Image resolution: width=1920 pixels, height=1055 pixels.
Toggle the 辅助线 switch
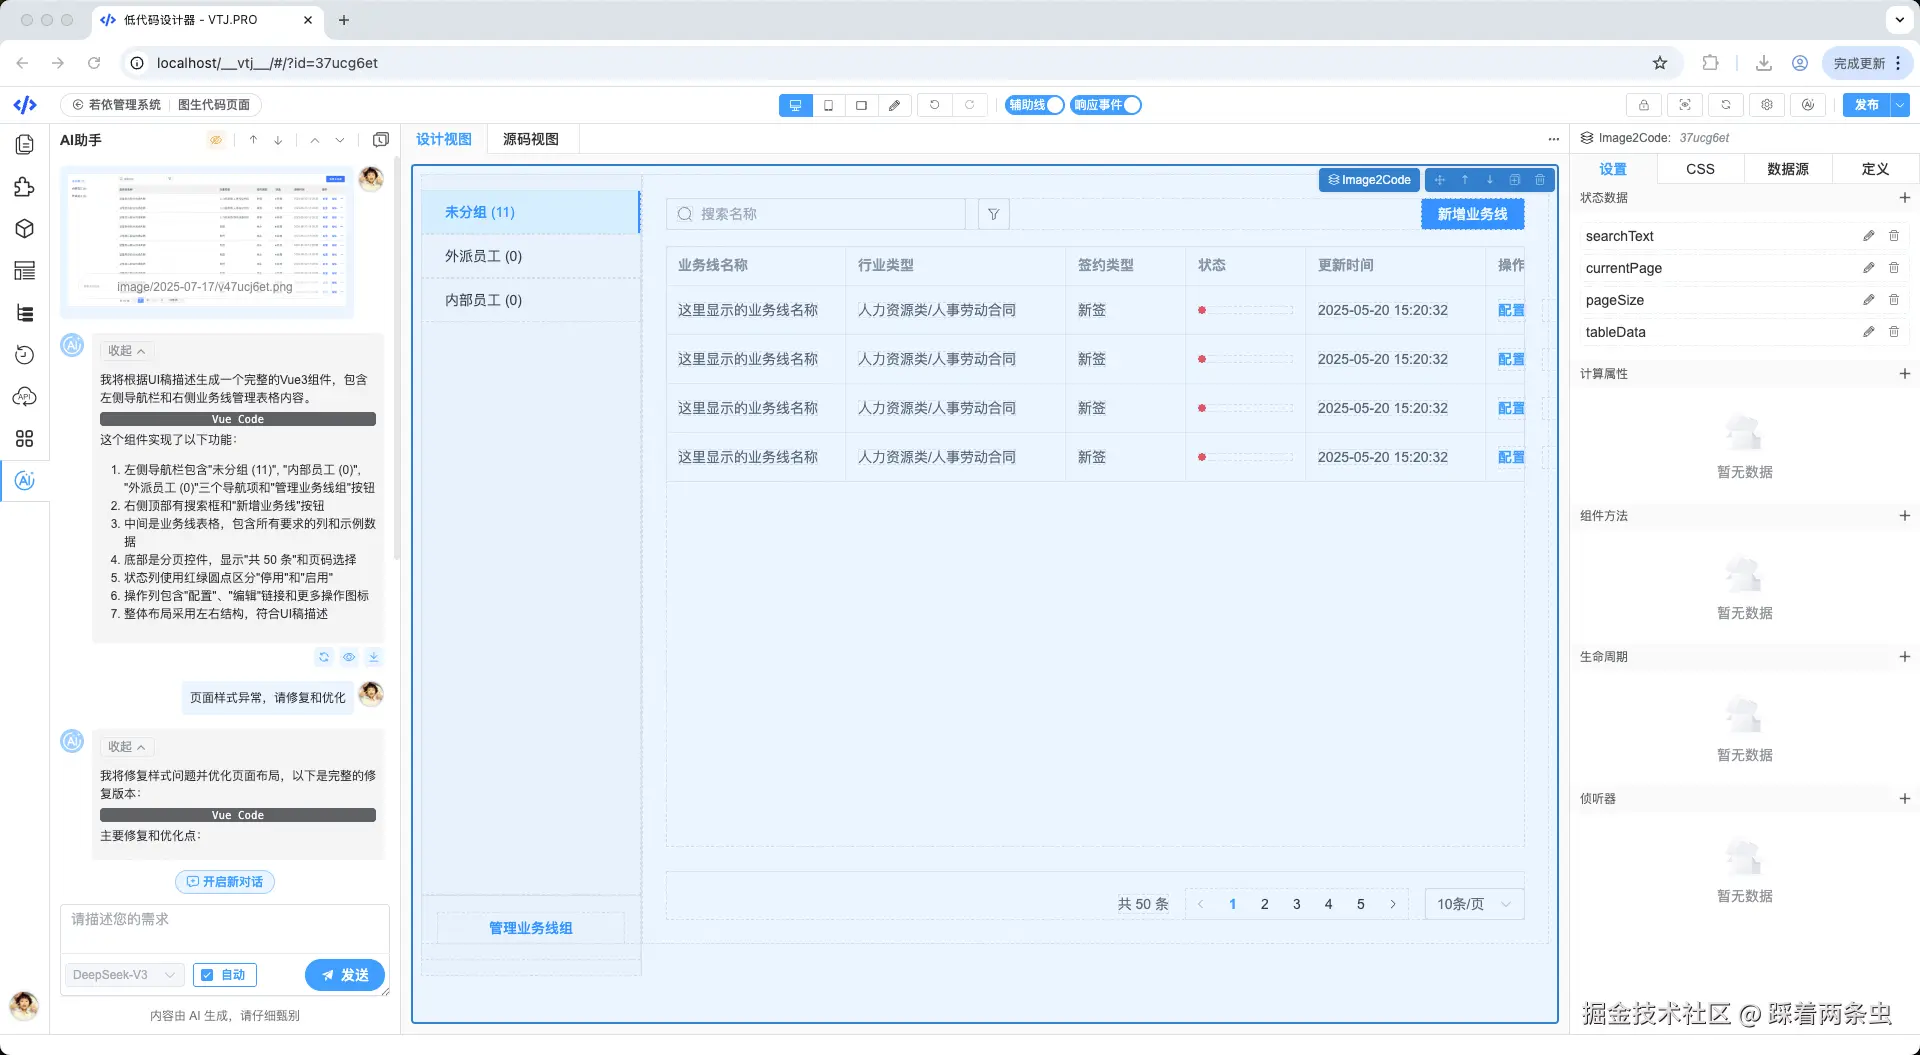(1034, 105)
